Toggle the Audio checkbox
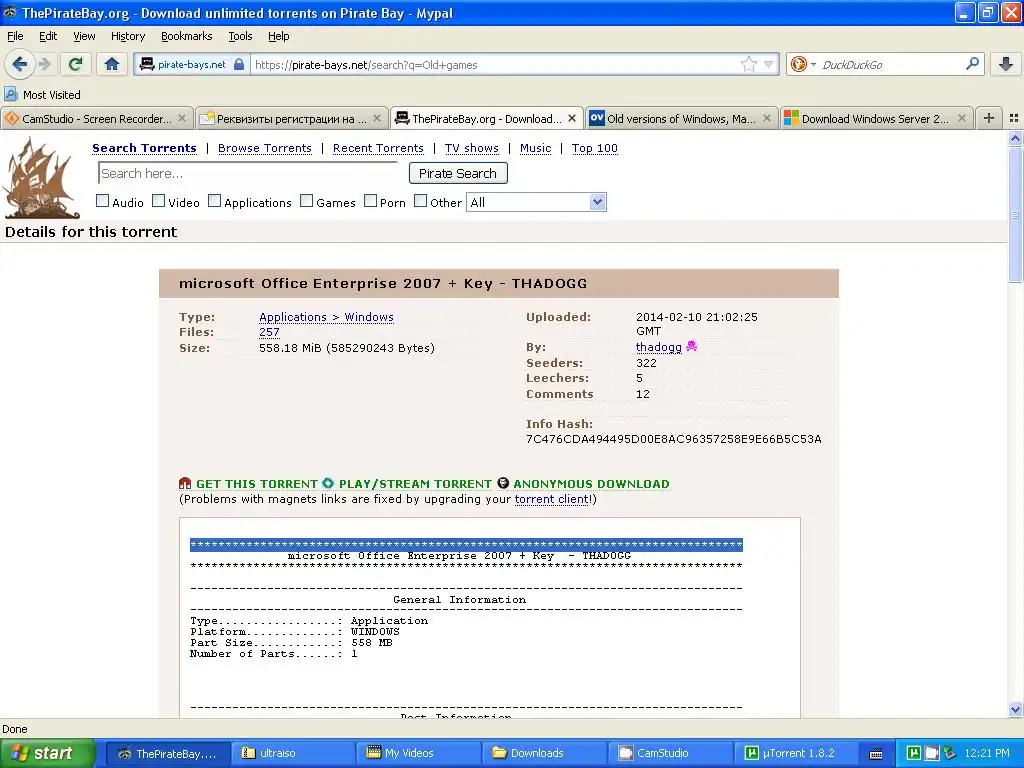 103,200
